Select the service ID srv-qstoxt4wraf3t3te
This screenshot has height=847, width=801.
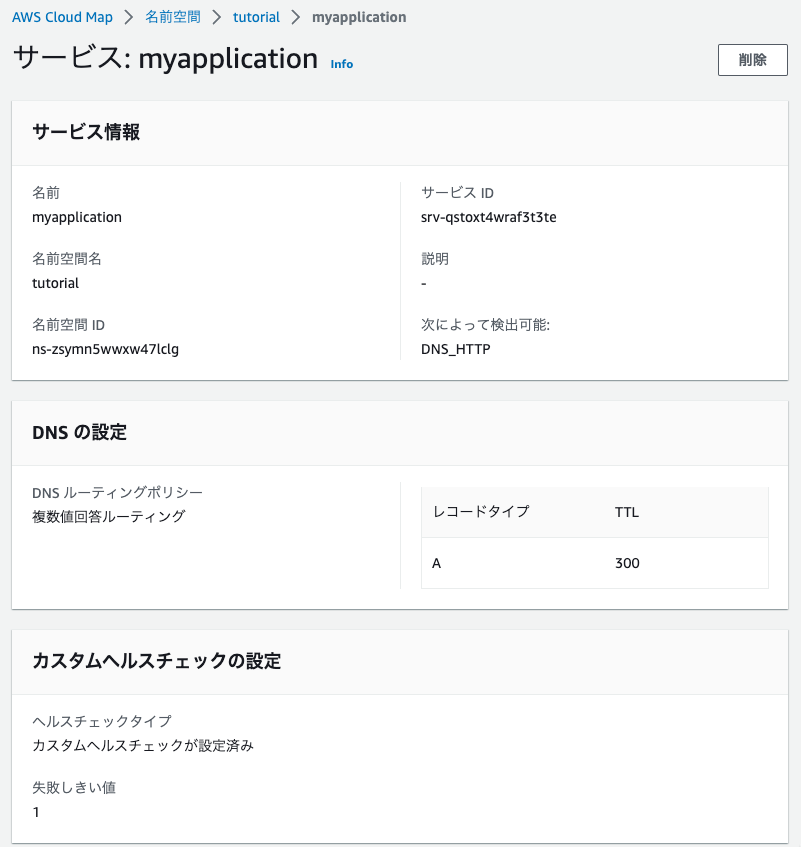pos(488,217)
